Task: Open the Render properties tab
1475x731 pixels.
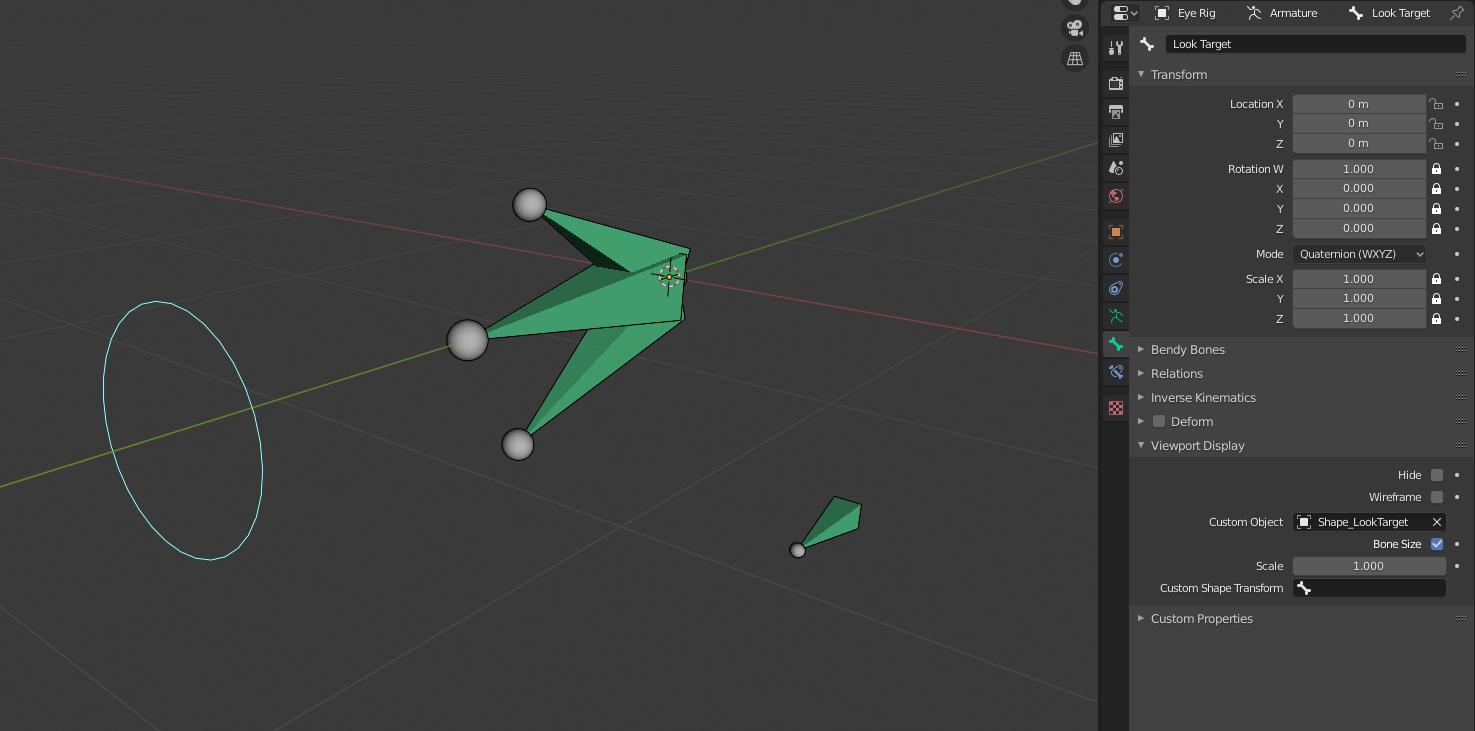Action: [1116, 83]
